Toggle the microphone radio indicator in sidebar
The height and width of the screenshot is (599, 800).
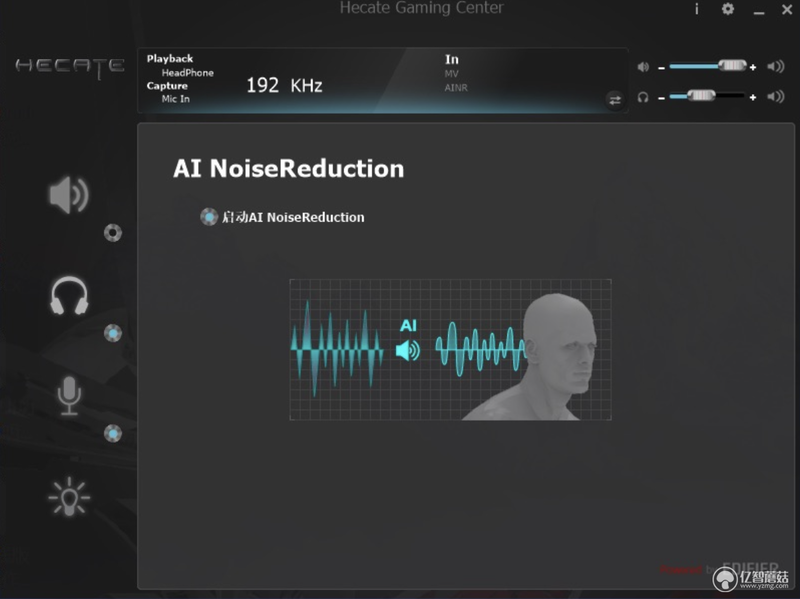coord(113,434)
